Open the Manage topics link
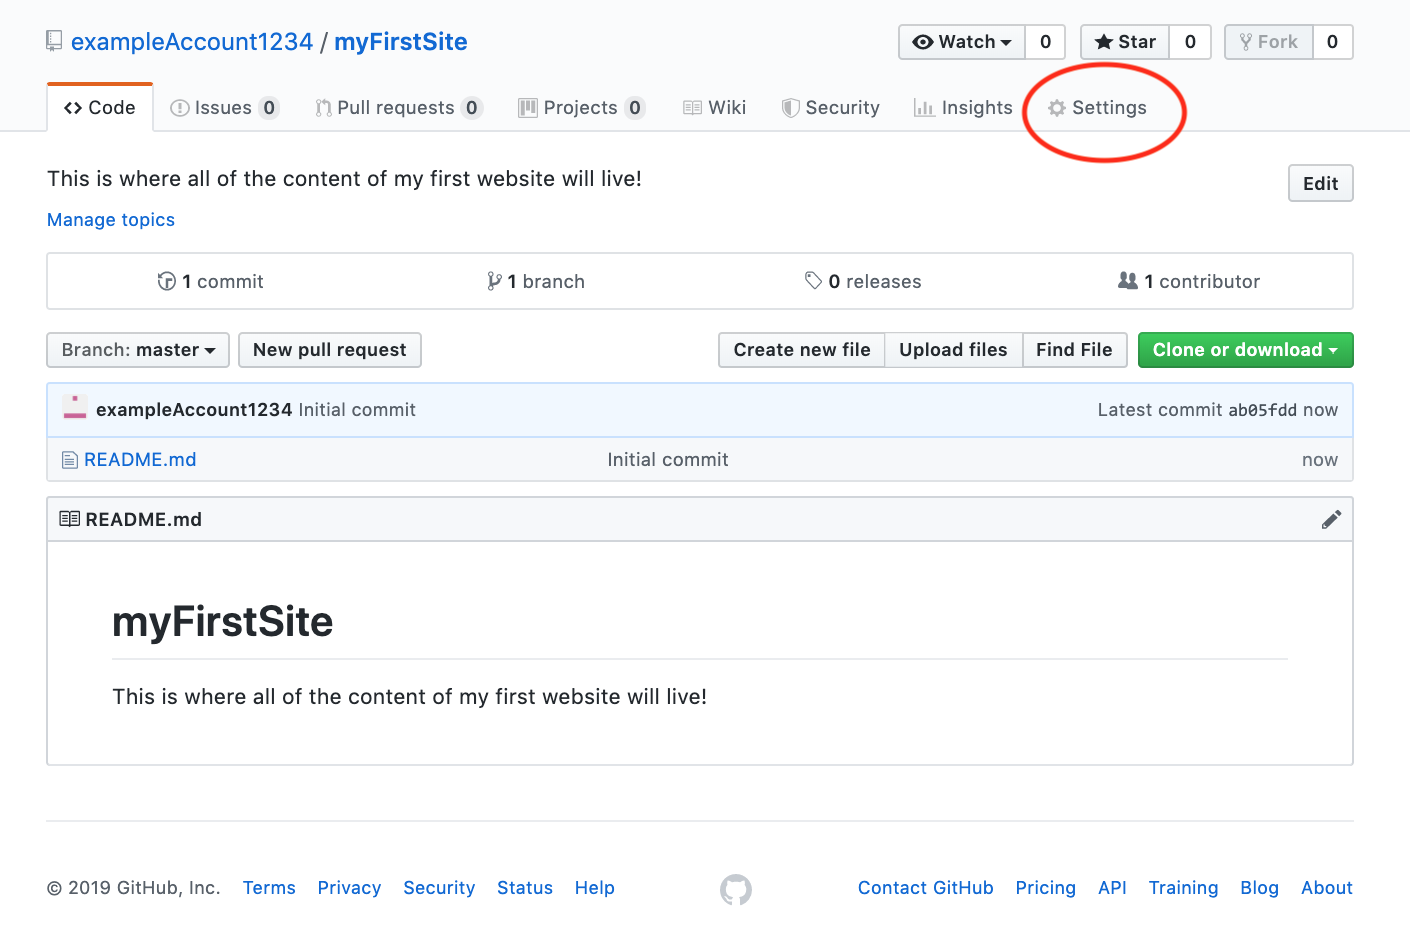The image size is (1410, 944). 110,219
